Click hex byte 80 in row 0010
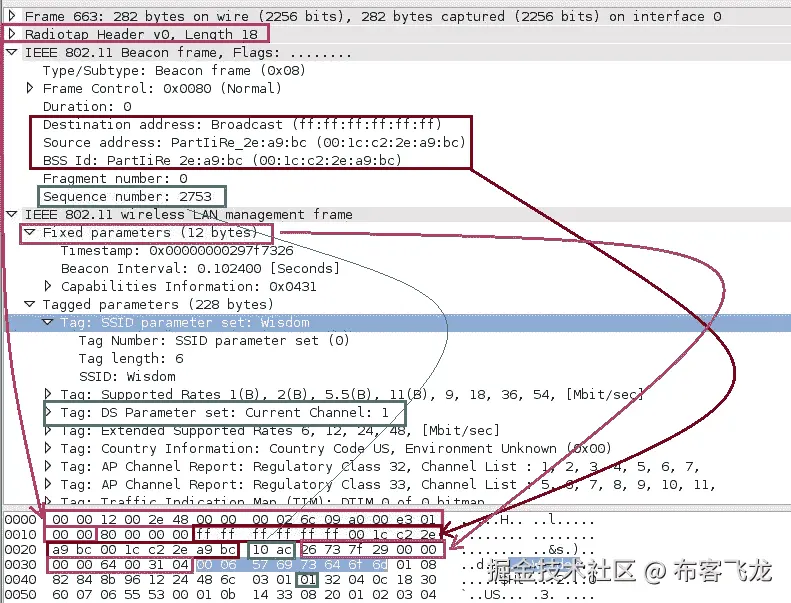 (x=108, y=534)
